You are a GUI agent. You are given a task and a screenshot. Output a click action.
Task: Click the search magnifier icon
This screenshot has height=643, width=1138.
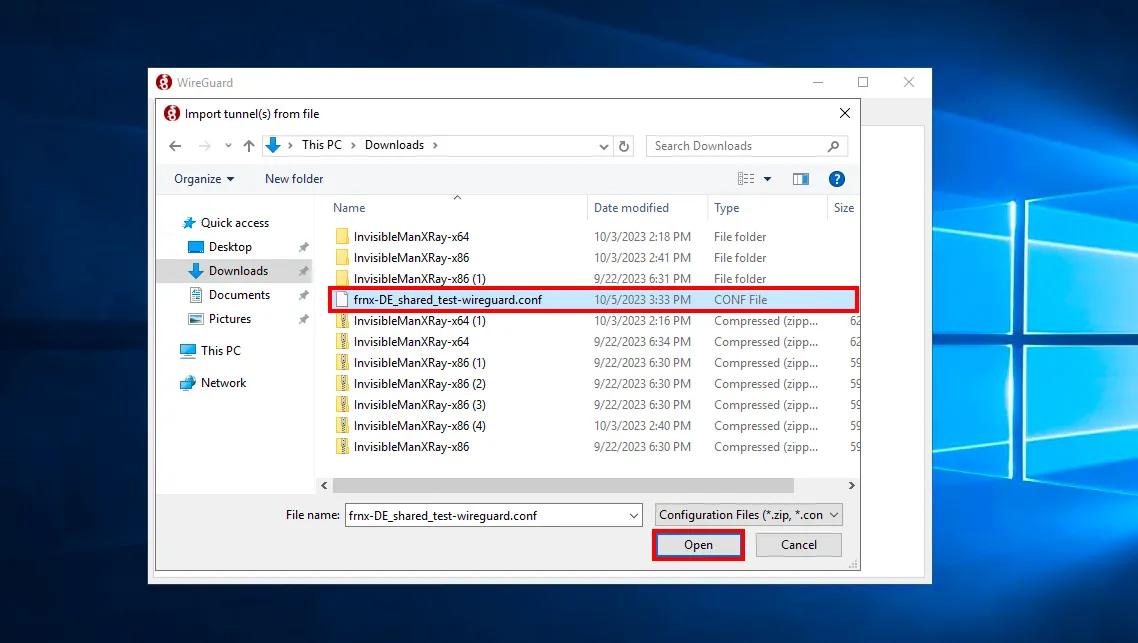pos(833,146)
